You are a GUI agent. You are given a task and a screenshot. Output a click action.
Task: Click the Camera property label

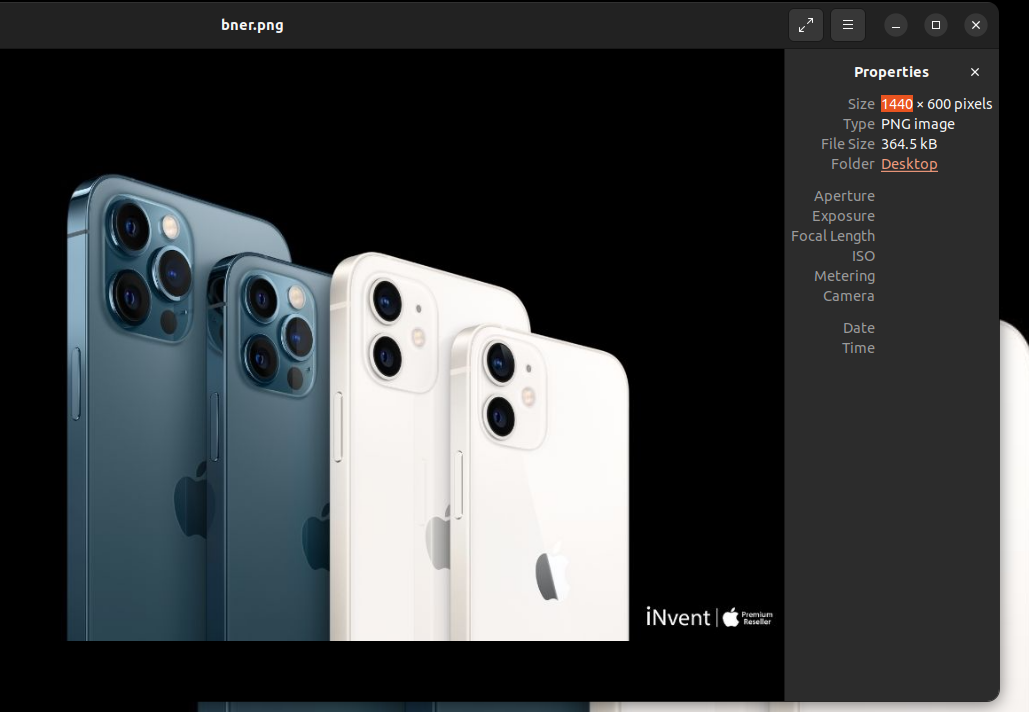(x=849, y=296)
